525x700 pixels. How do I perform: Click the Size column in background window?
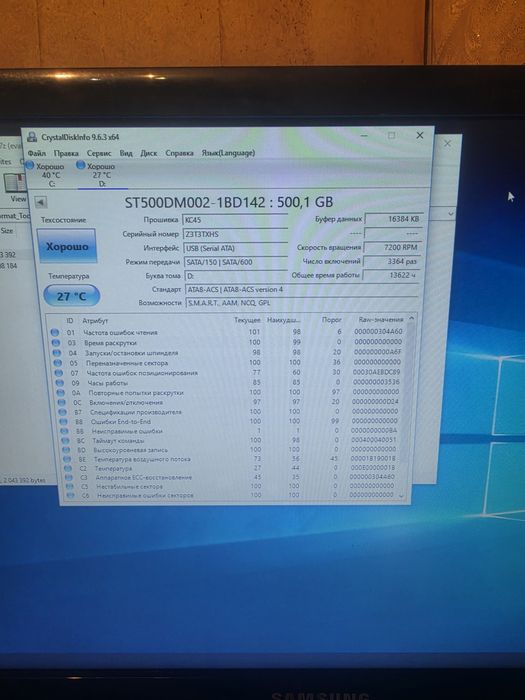click(x=7, y=231)
